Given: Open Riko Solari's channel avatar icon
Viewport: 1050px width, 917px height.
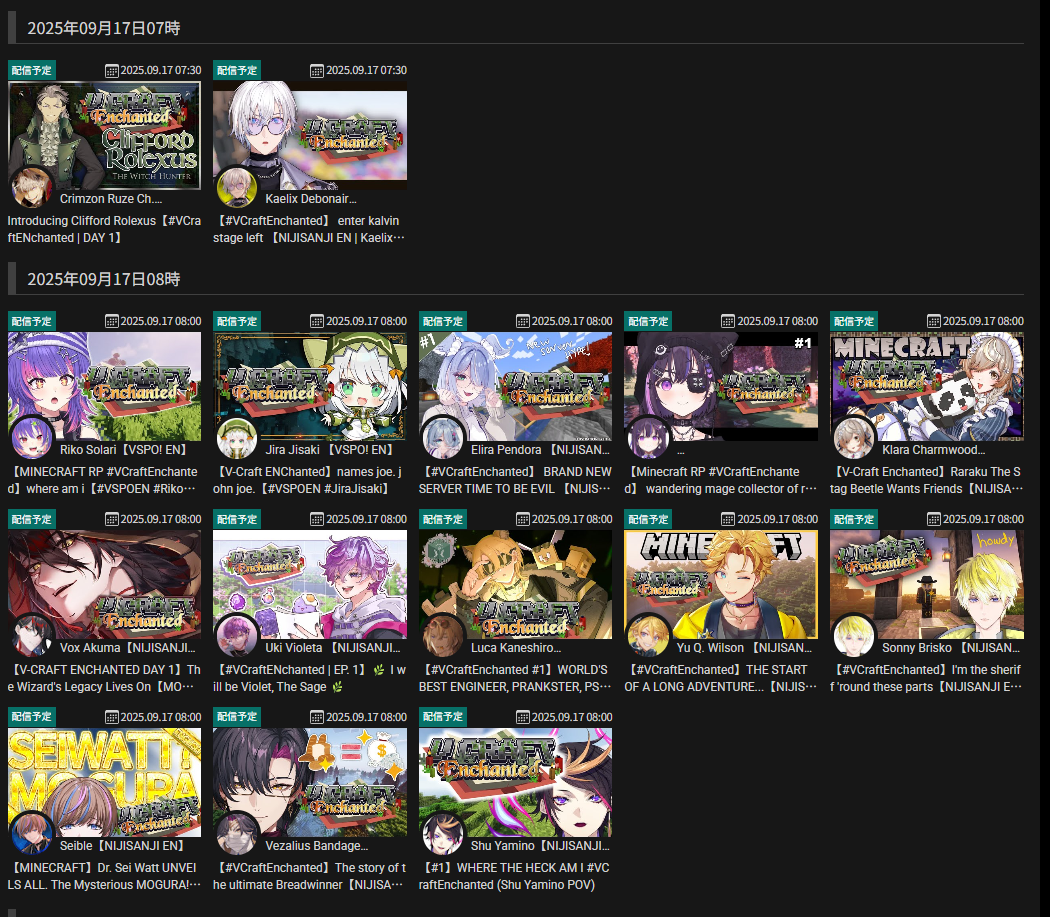Looking at the screenshot, I should click(31, 438).
